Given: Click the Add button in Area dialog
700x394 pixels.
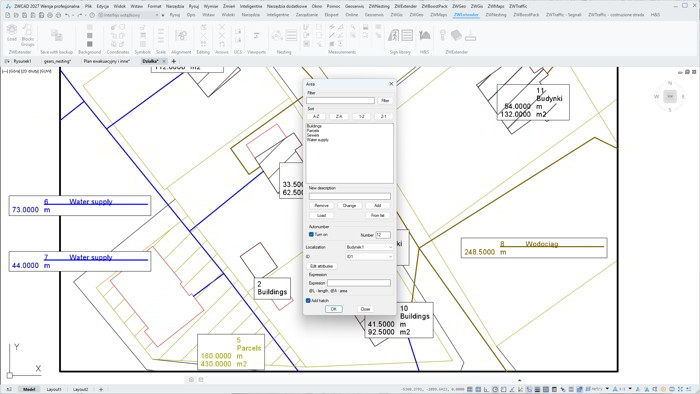Looking at the screenshot, I should tap(378, 206).
